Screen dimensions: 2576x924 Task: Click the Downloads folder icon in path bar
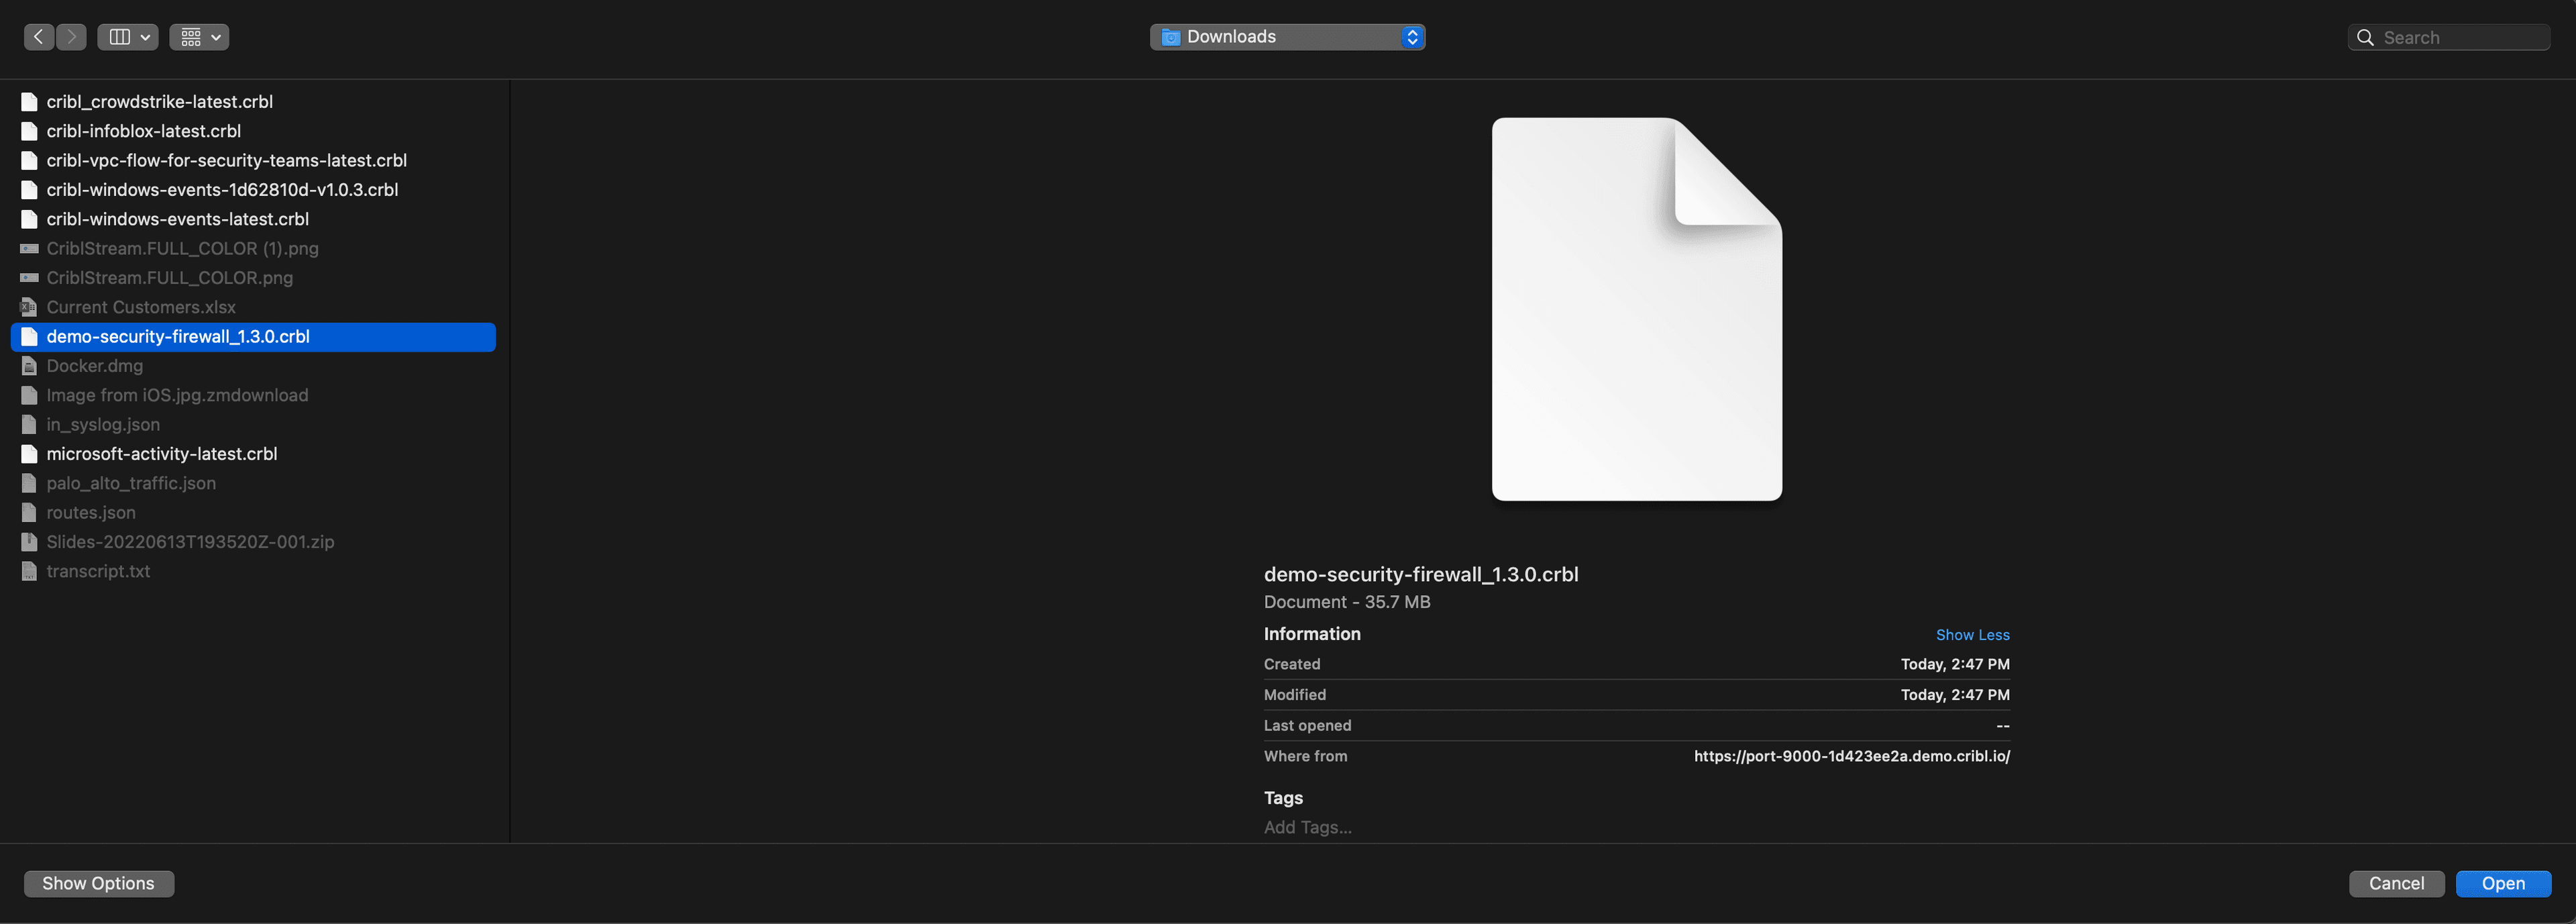coord(1170,36)
